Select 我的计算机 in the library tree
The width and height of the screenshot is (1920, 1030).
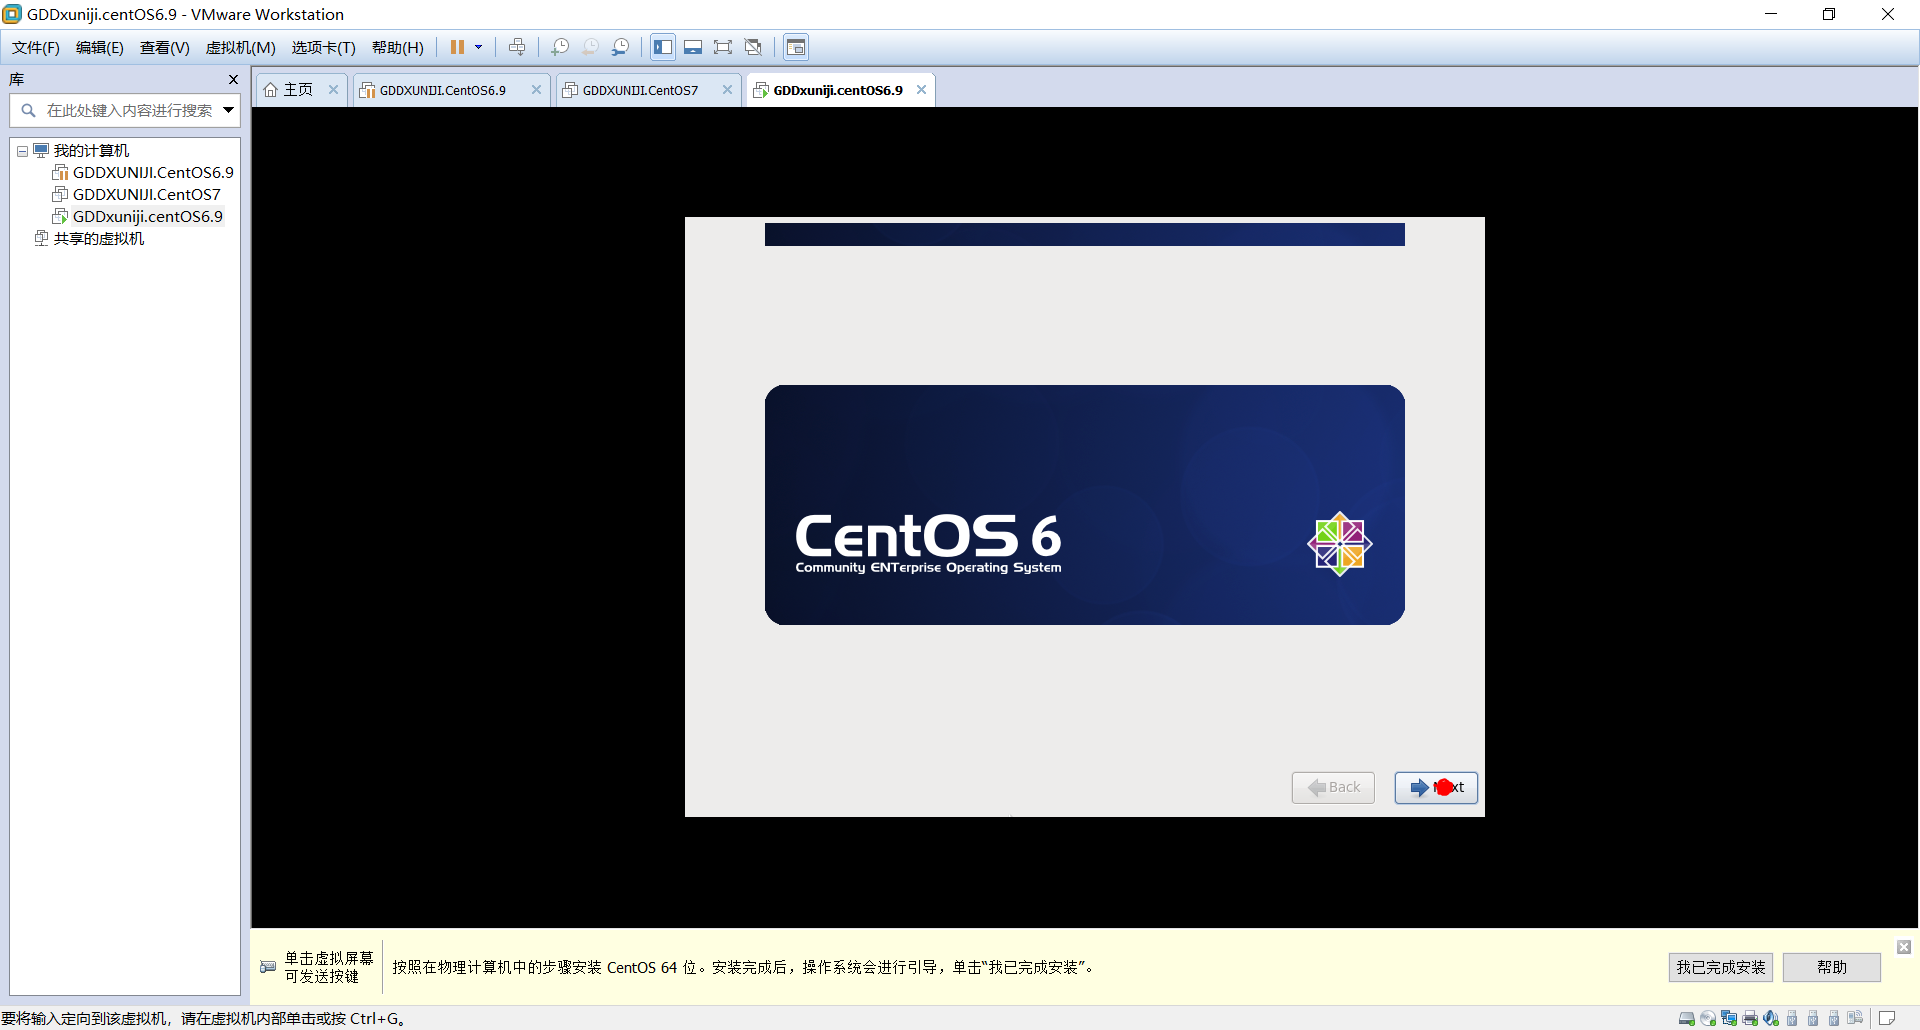coord(91,151)
